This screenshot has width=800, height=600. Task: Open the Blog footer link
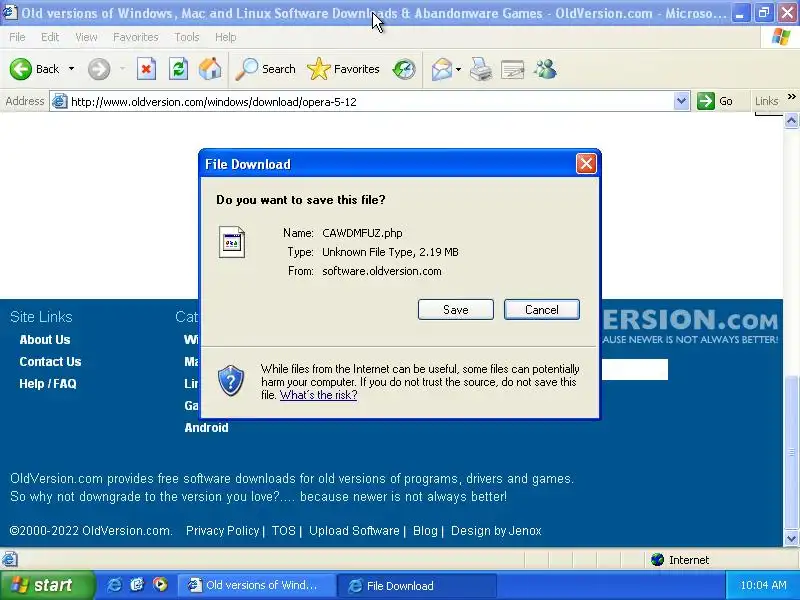[x=425, y=531]
